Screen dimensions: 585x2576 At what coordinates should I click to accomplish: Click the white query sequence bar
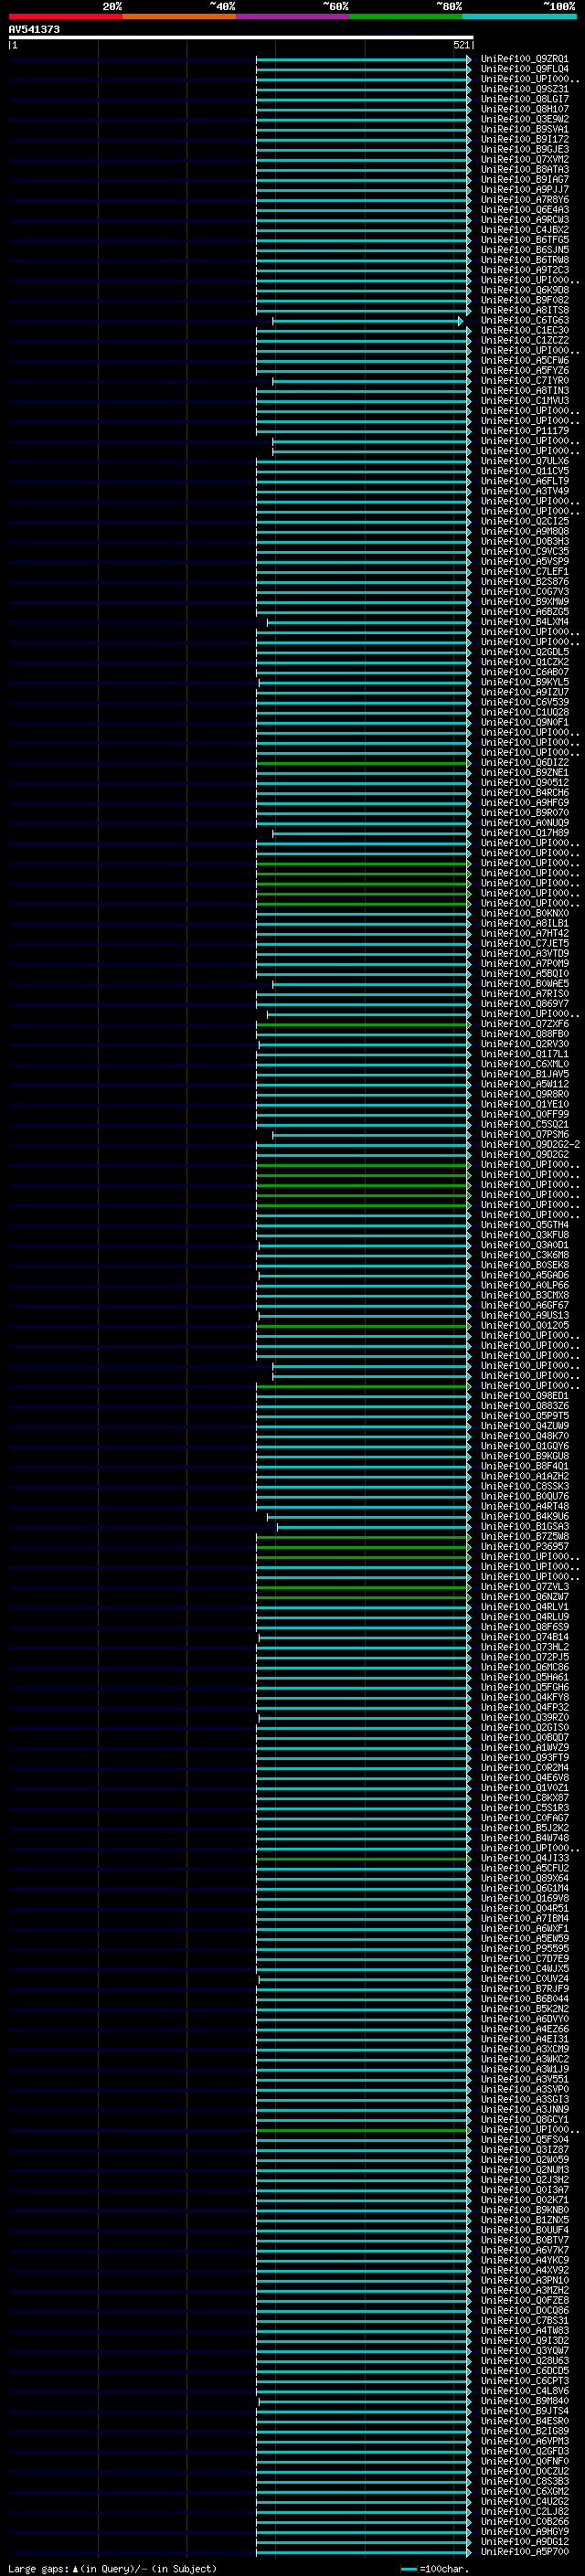tap(241, 37)
